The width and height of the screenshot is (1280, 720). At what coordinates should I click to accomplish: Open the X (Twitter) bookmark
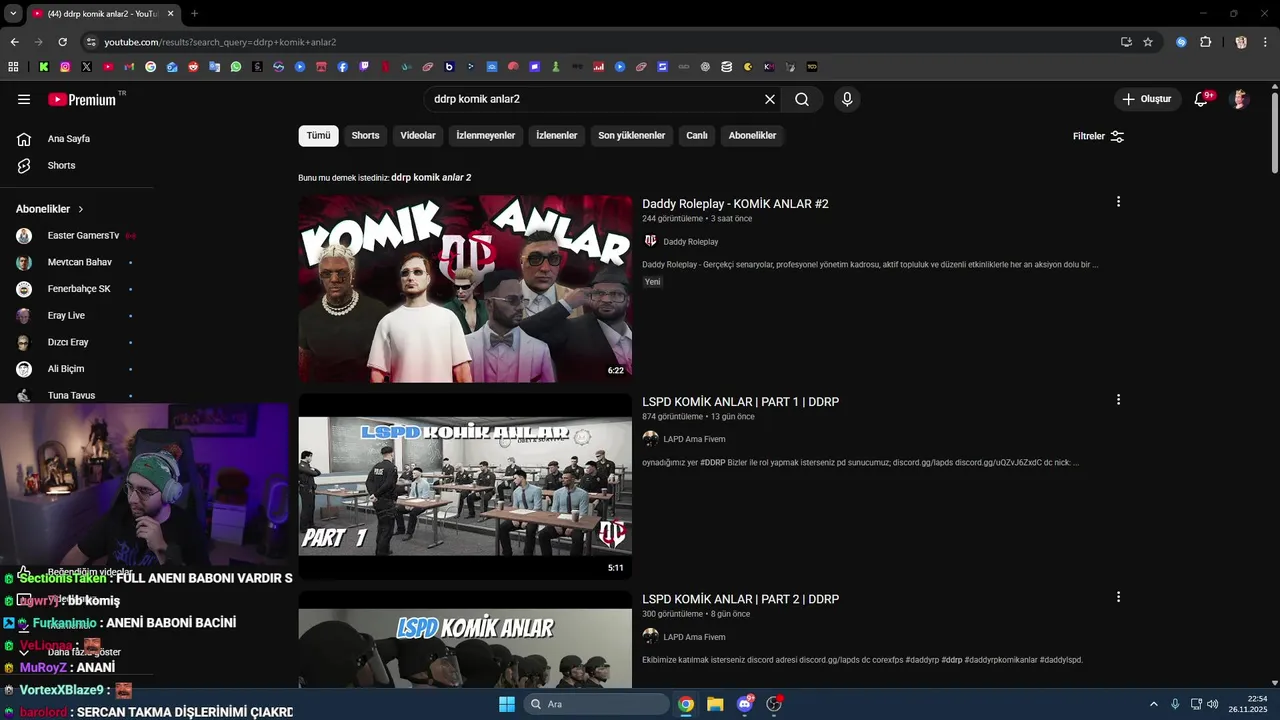click(x=87, y=67)
